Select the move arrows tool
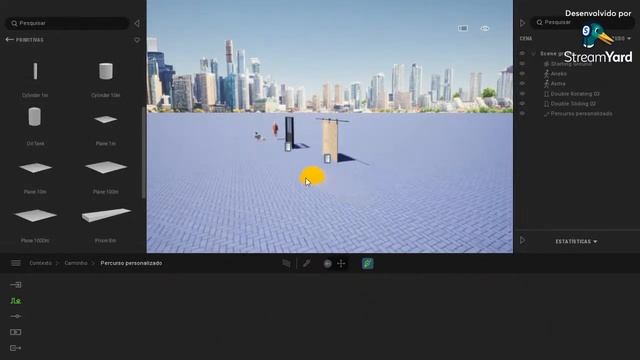The image size is (640, 360). 341,264
